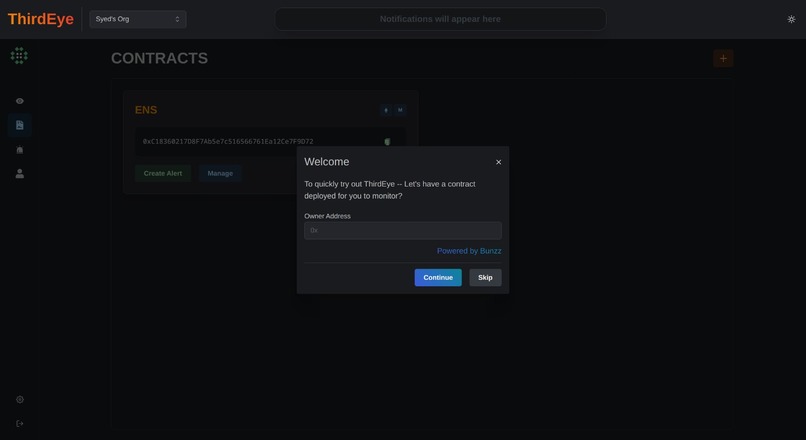
Task: Open the settings gear sidebar icon
Action: 20,399
